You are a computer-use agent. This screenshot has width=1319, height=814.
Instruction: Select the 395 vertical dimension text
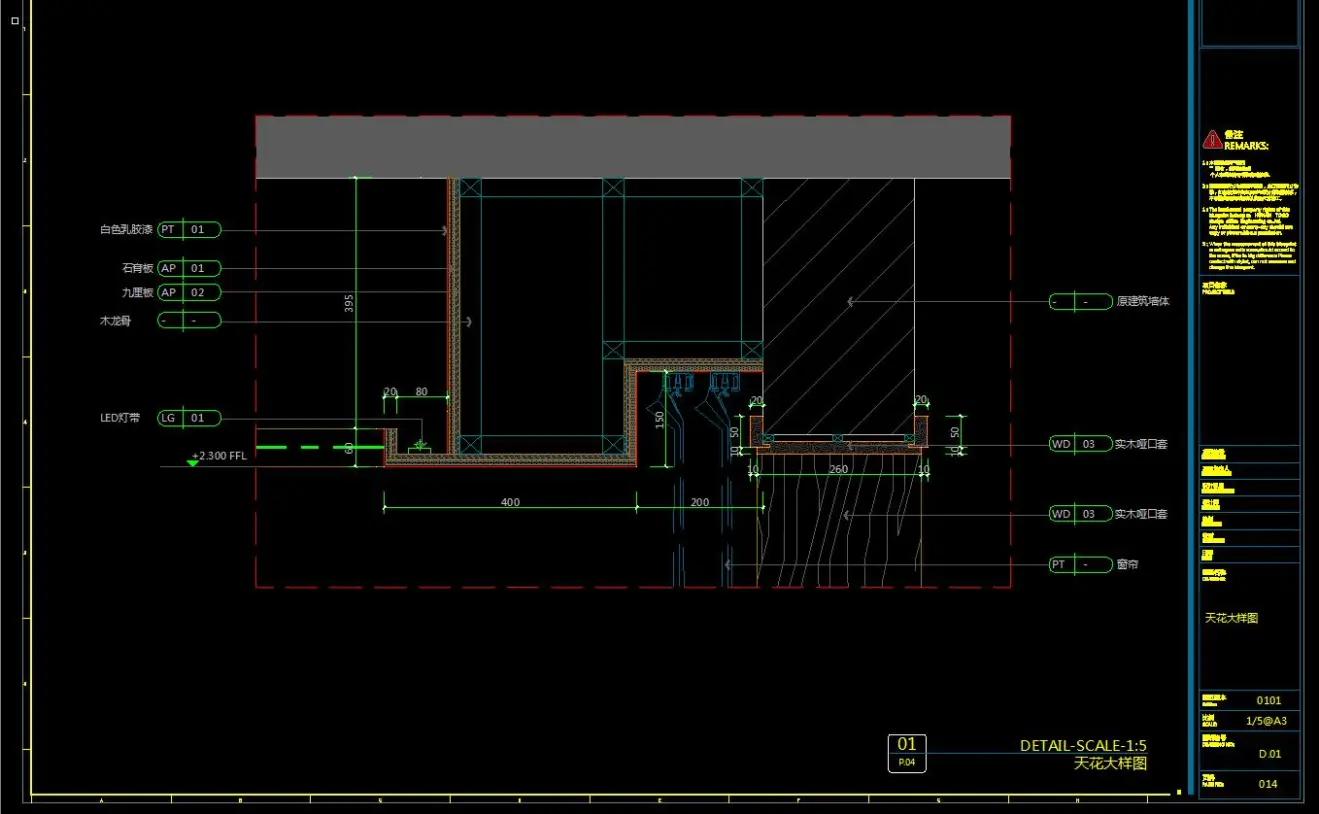pyautogui.click(x=349, y=304)
